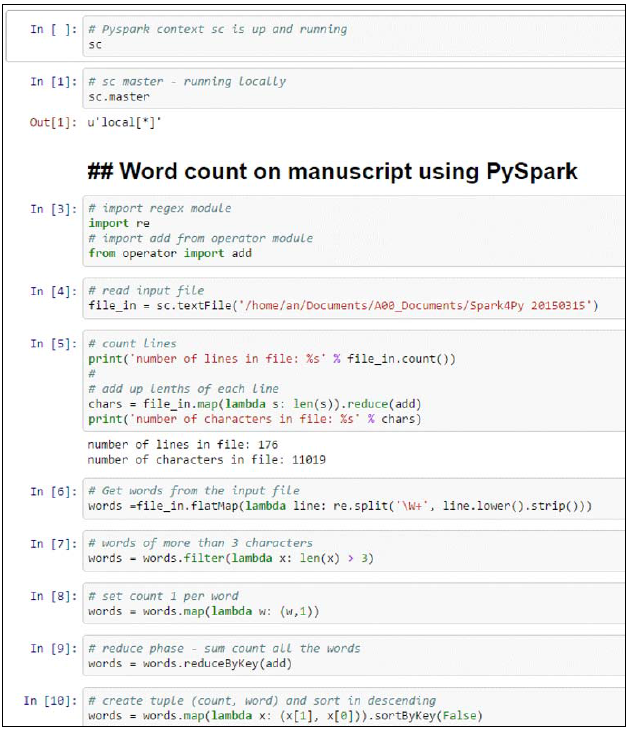Image resolution: width=629 pixels, height=729 pixels.
Task: Click the 'set count 1 per word' comment
Action: [163, 596]
